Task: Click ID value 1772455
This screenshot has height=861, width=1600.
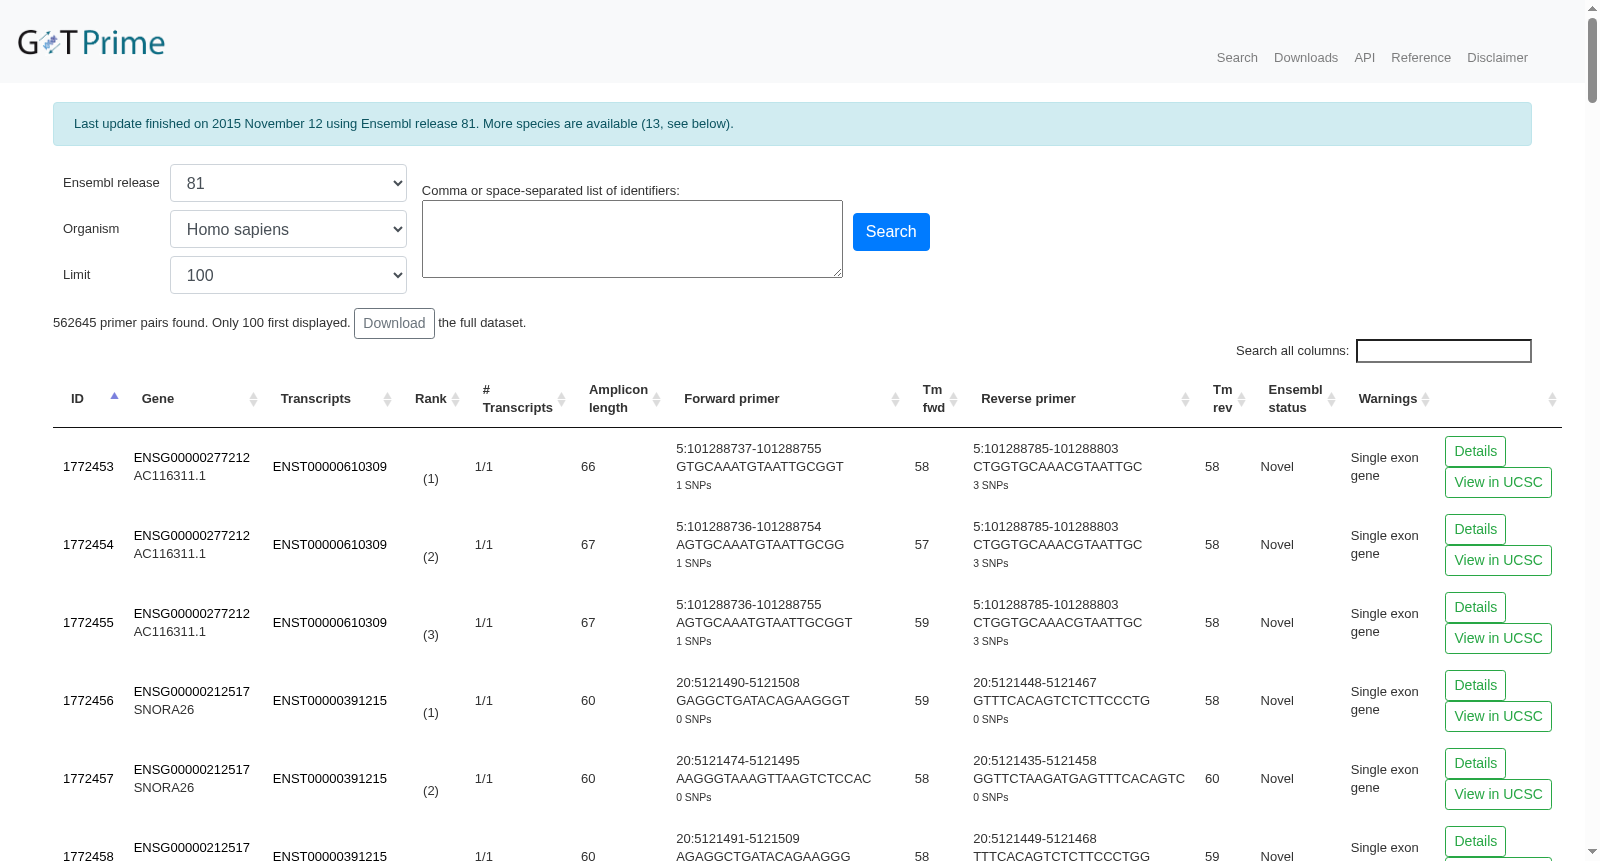Action: (88, 623)
